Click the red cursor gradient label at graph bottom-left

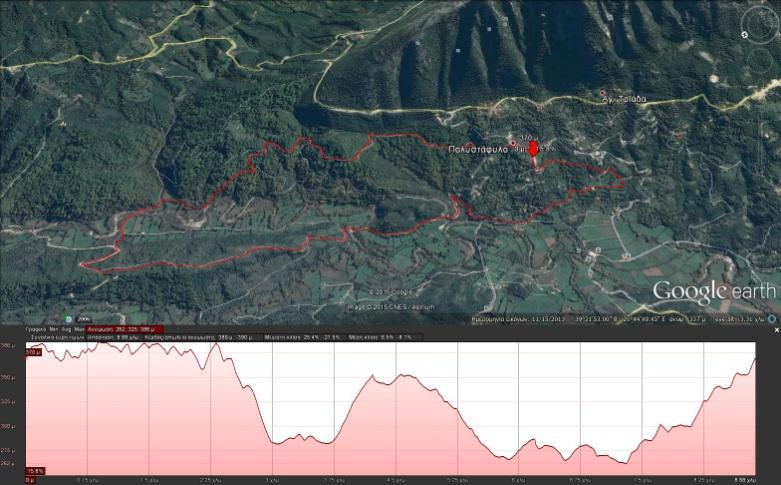(x=35, y=471)
